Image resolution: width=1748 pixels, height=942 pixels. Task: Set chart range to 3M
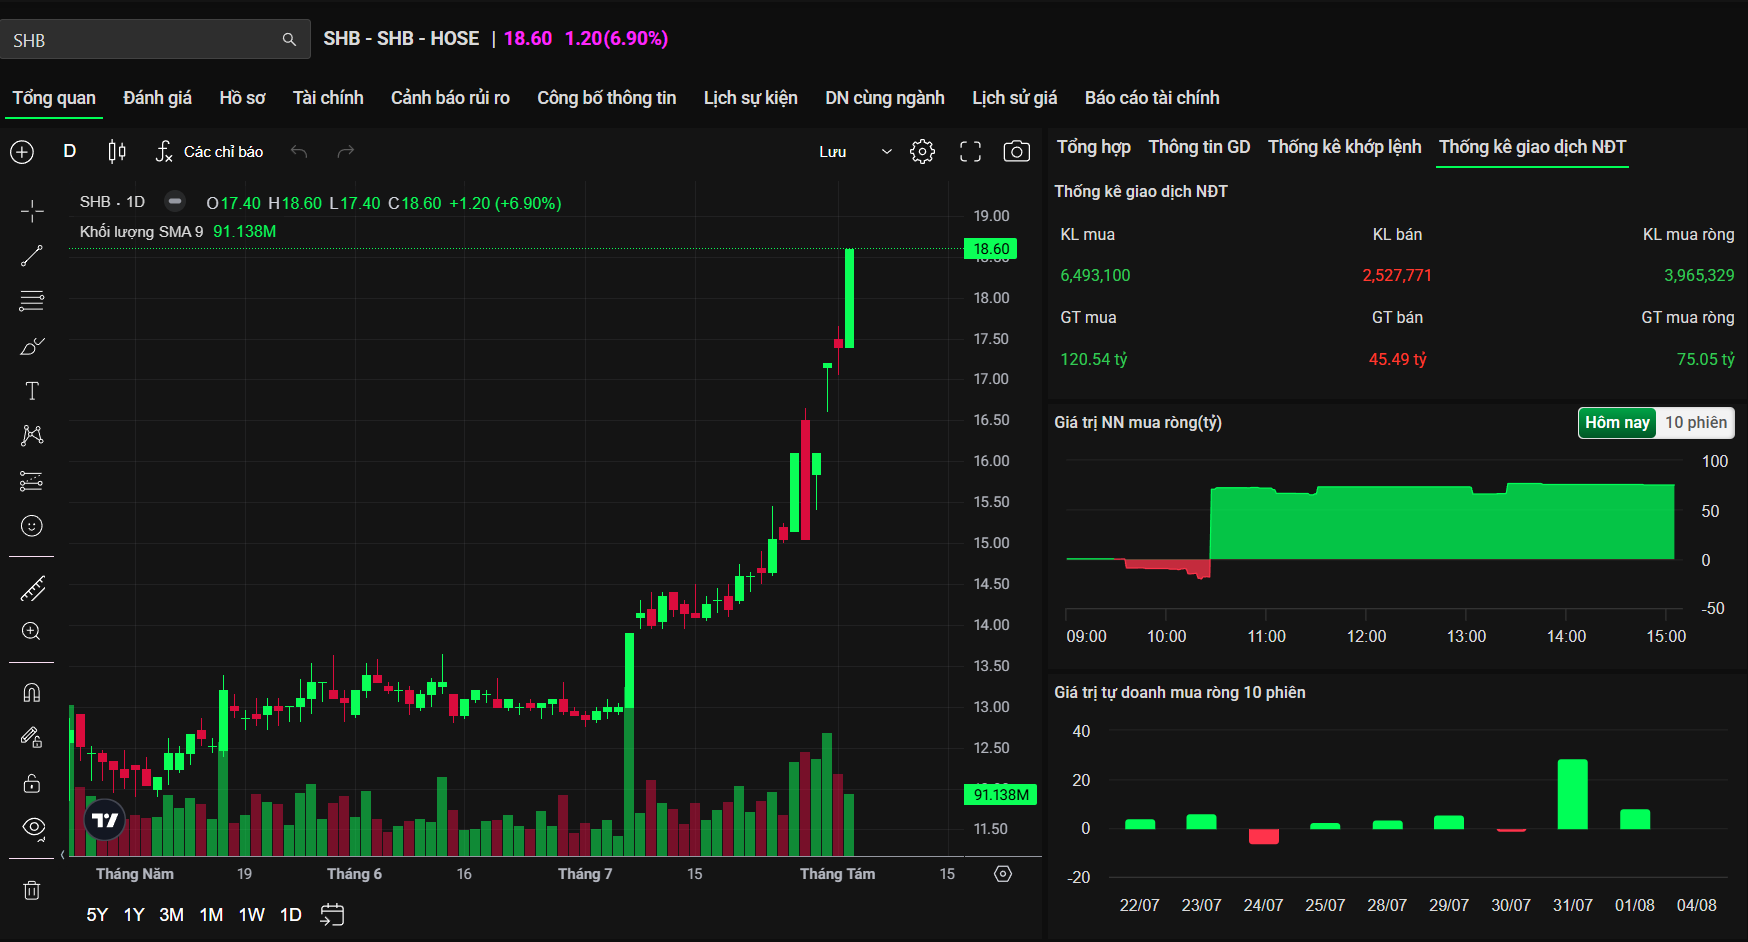[x=172, y=915]
